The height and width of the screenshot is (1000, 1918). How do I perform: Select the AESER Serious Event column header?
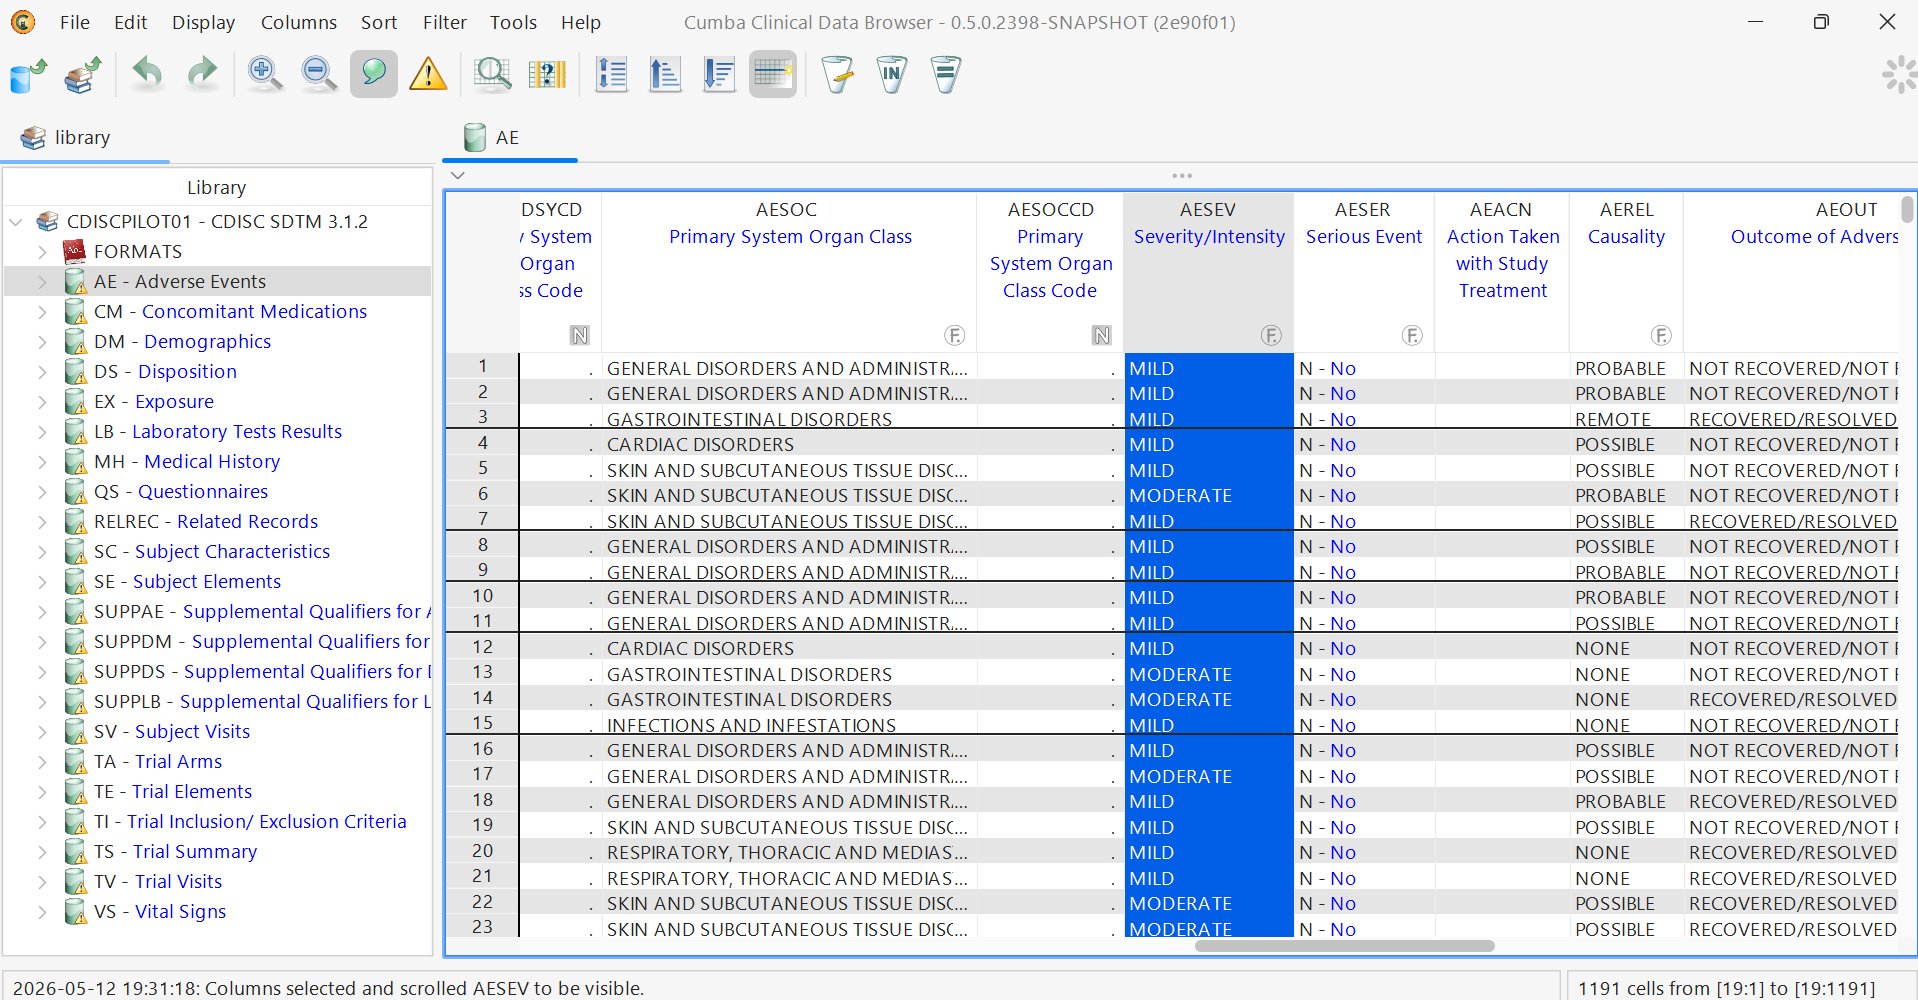click(x=1364, y=271)
